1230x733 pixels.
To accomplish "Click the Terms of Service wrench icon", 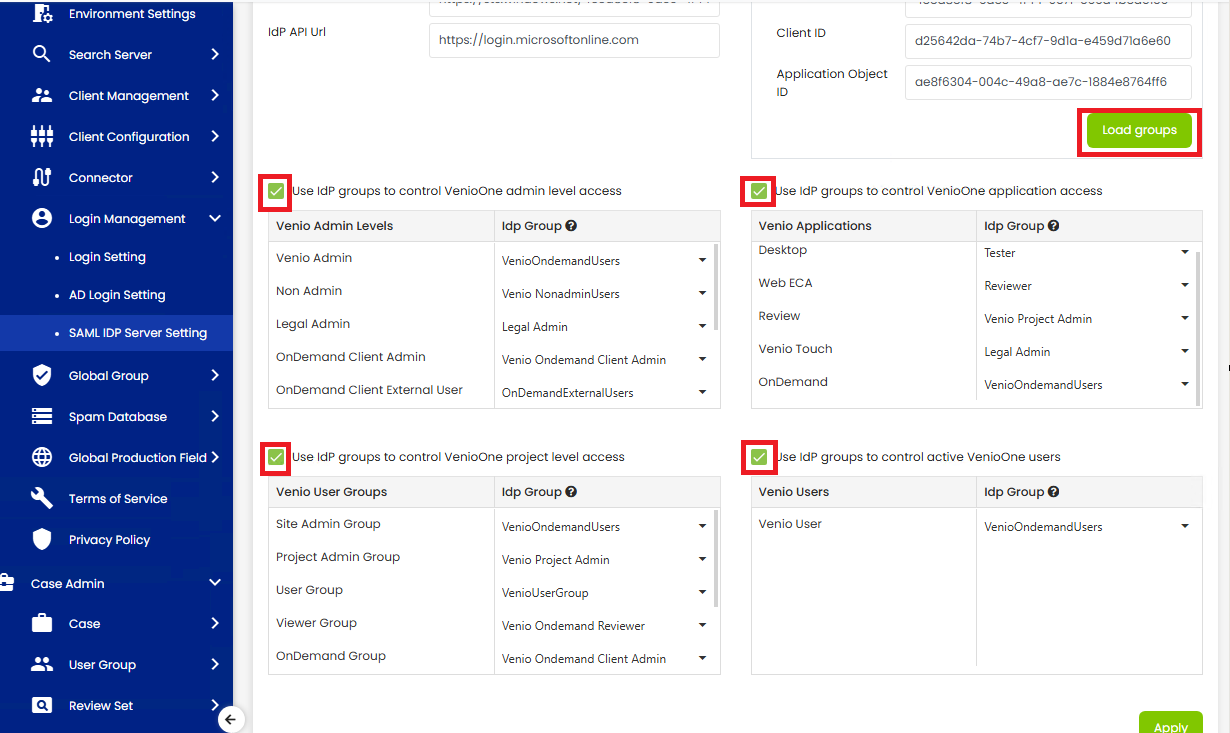I will pyautogui.click(x=42, y=498).
